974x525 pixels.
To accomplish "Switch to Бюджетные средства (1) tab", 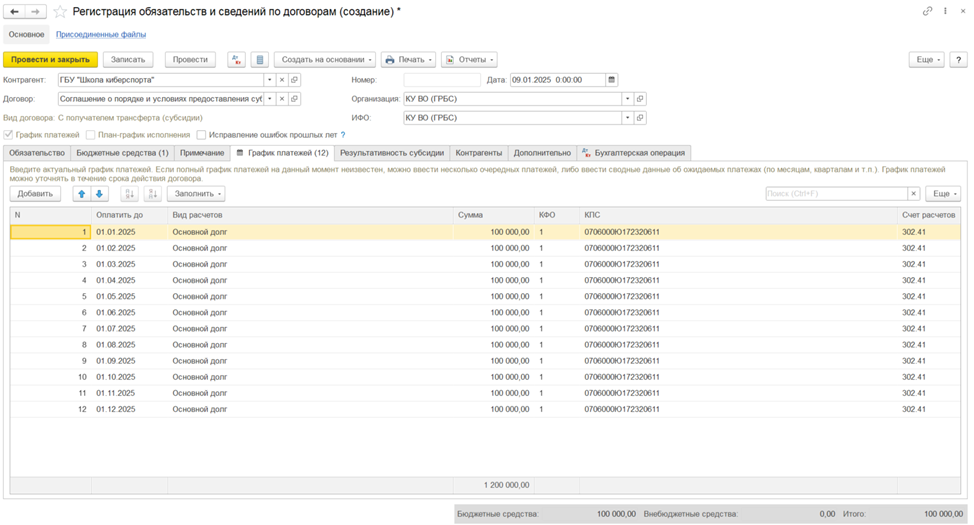I will (122, 153).
